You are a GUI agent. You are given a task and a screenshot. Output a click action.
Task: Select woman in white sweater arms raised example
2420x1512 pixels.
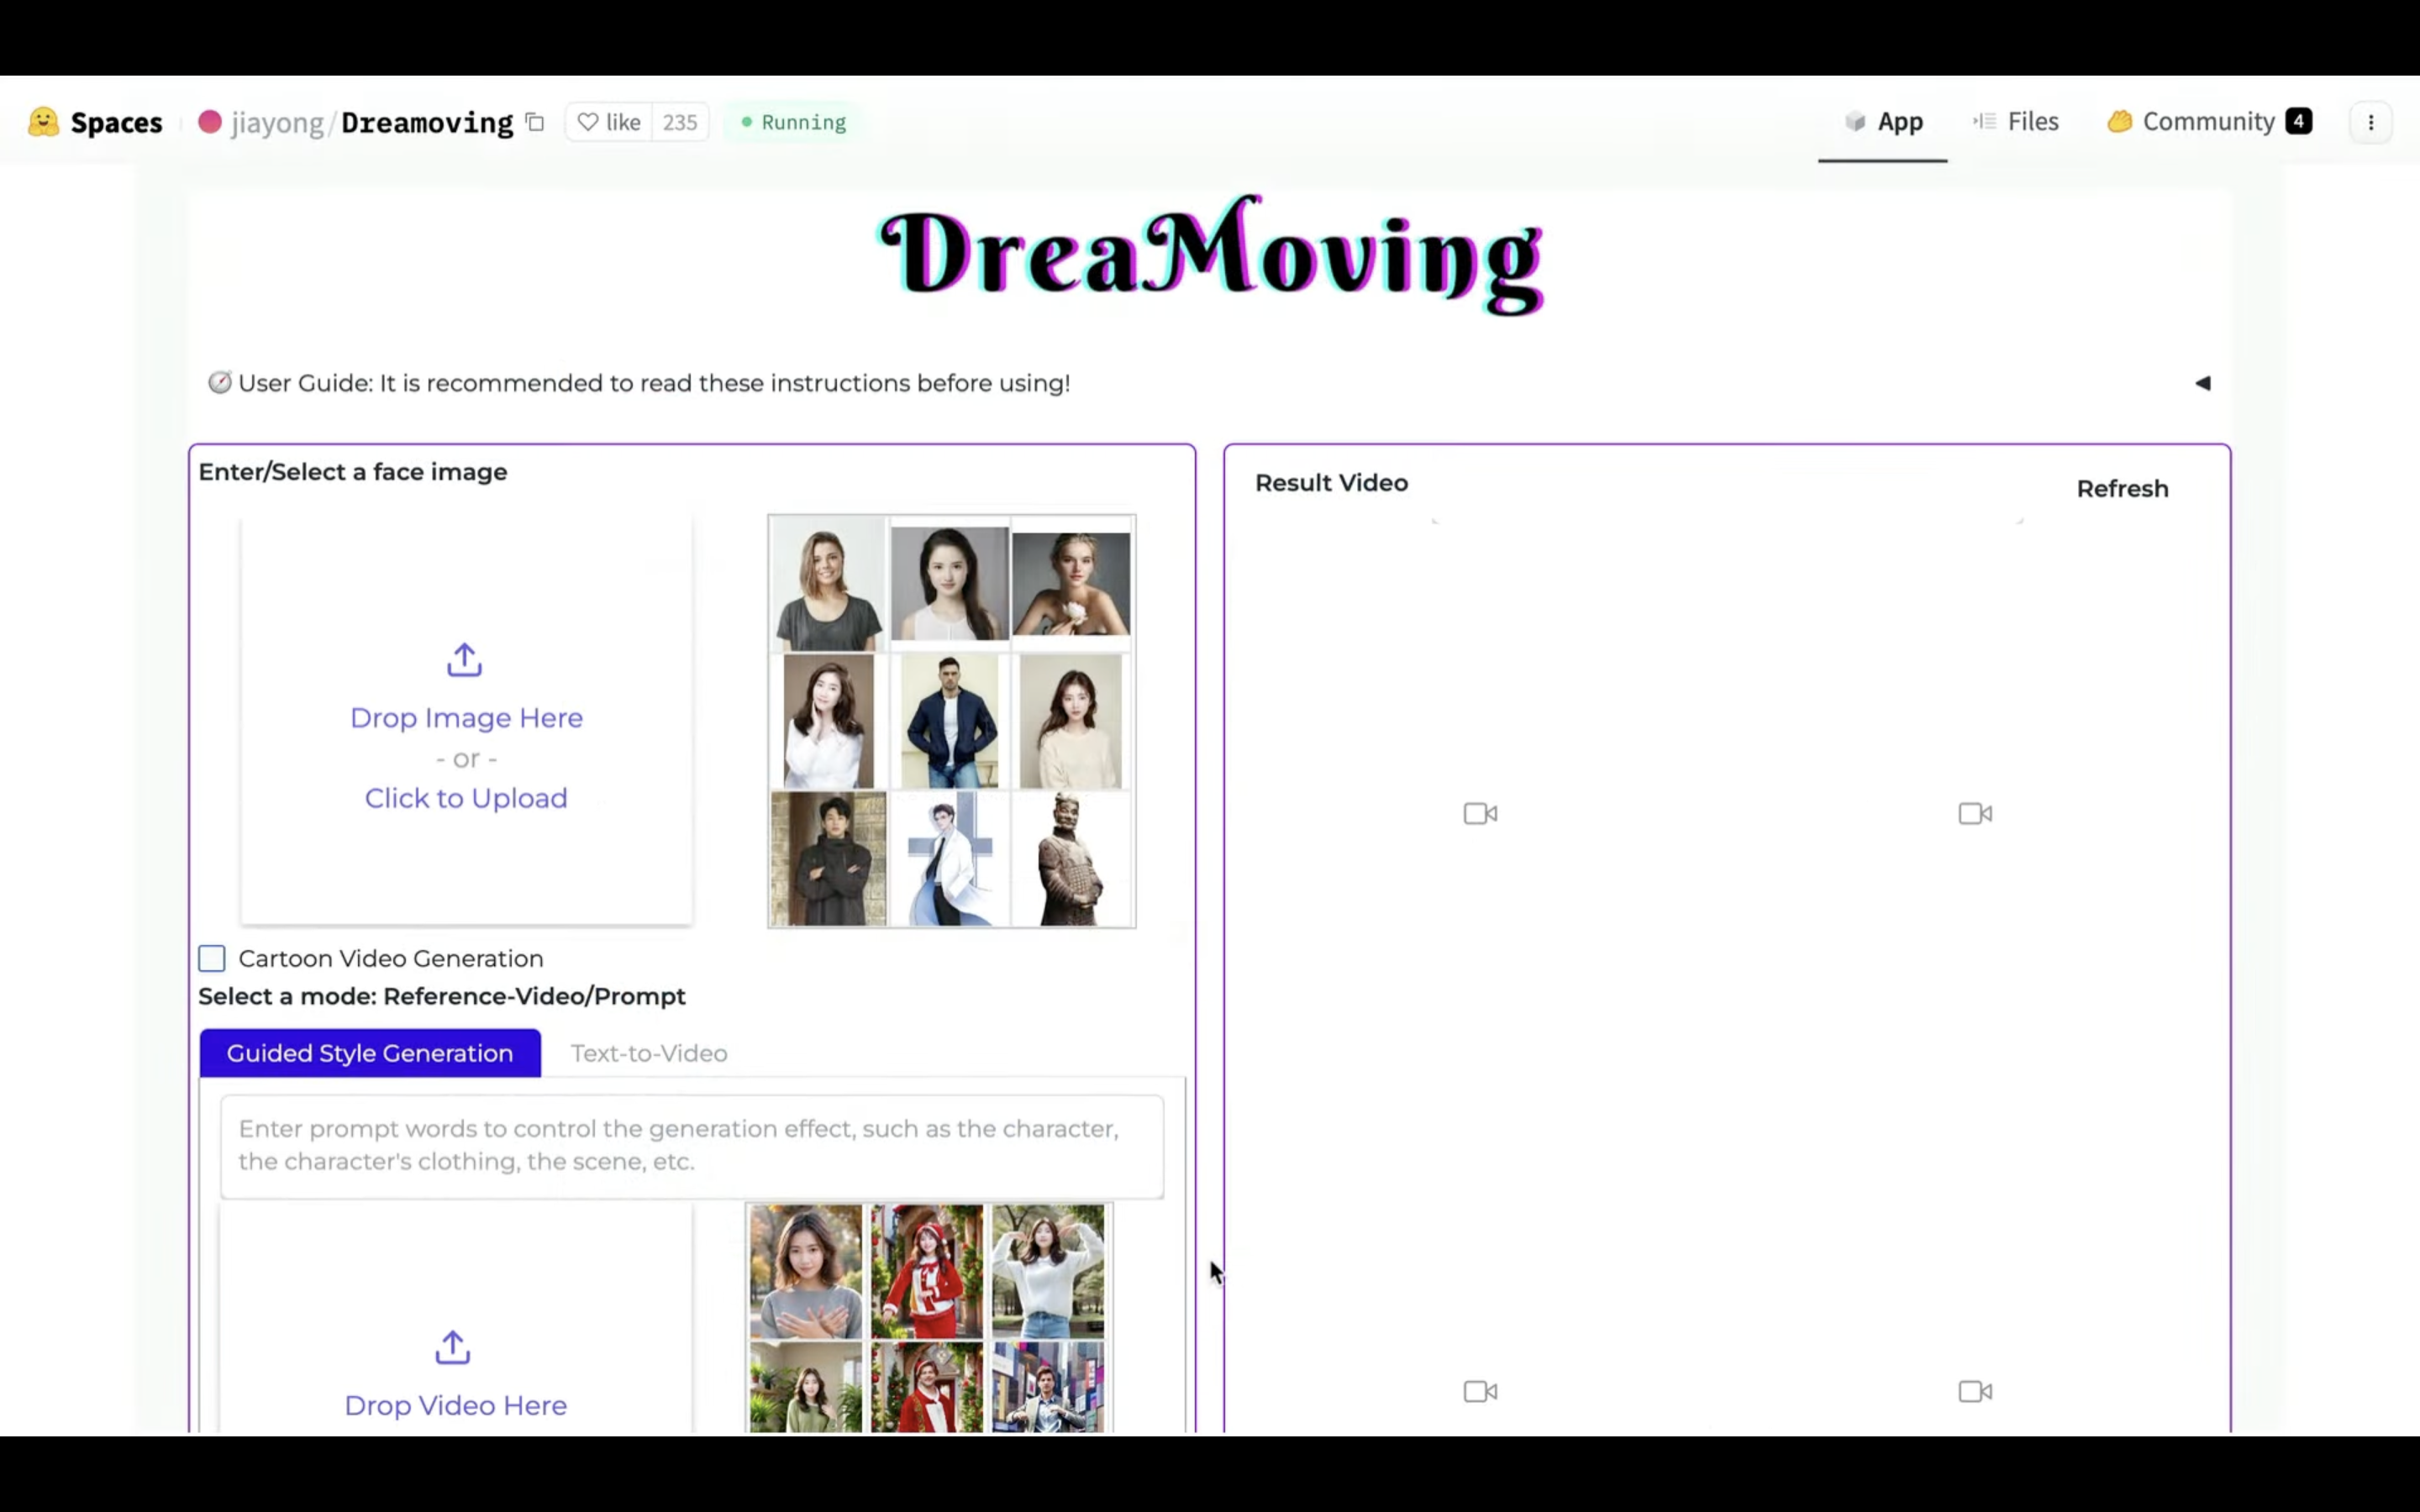click(x=1048, y=1271)
